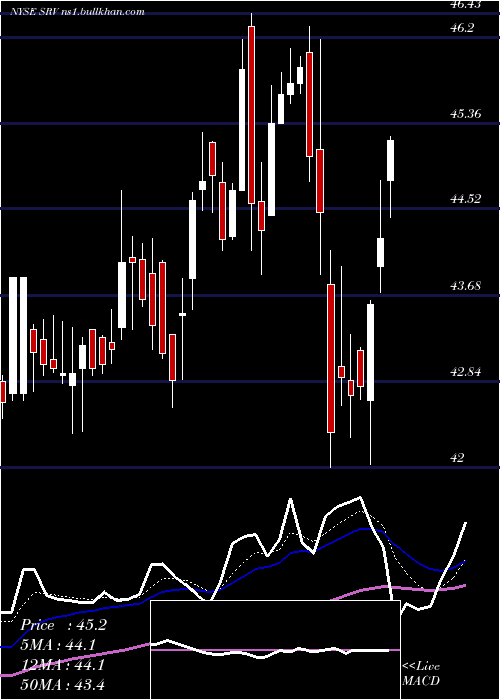
Task: Click the 42.84 price level label
Action: pyautogui.click(x=466, y=371)
